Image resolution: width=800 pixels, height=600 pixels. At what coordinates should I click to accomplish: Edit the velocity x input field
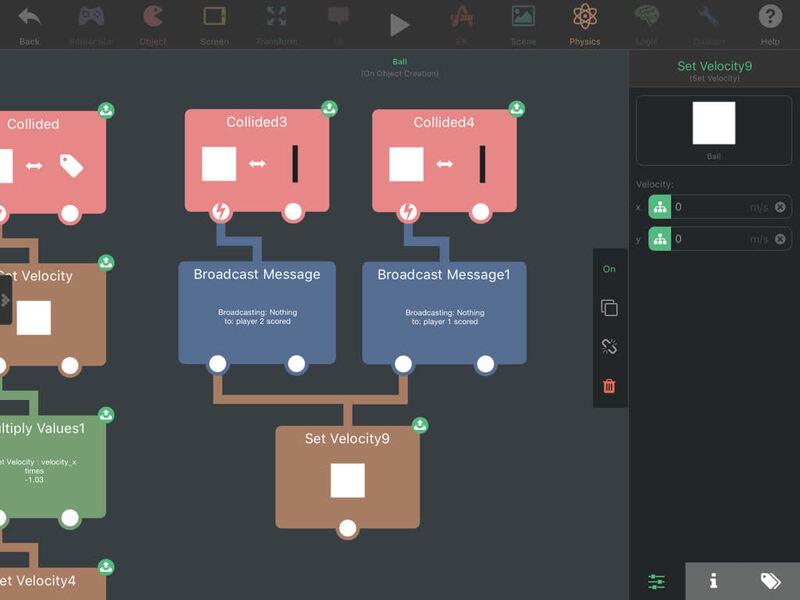720,207
